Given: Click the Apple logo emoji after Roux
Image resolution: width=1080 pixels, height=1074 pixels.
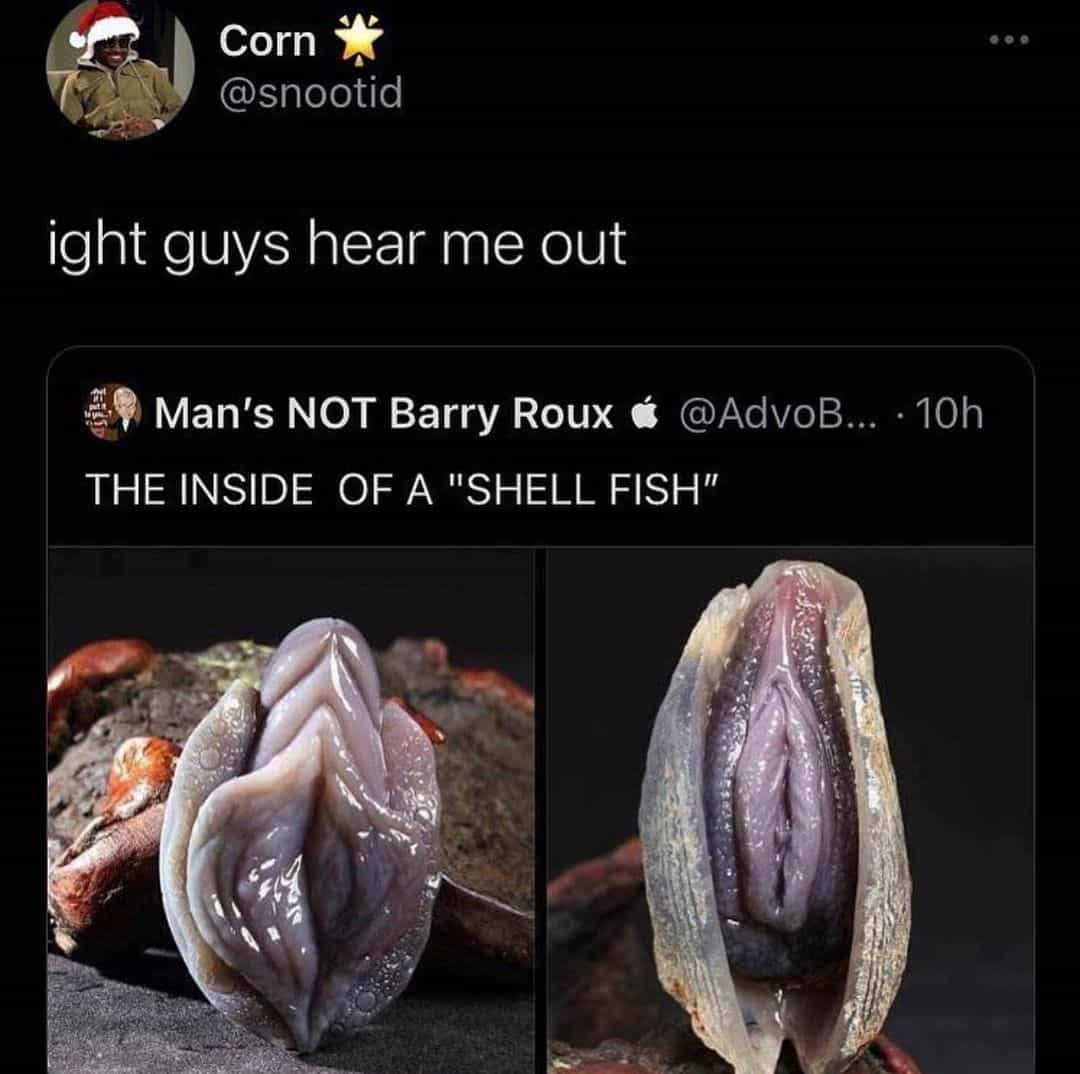Looking at the screenshot, I should [645, 413].
